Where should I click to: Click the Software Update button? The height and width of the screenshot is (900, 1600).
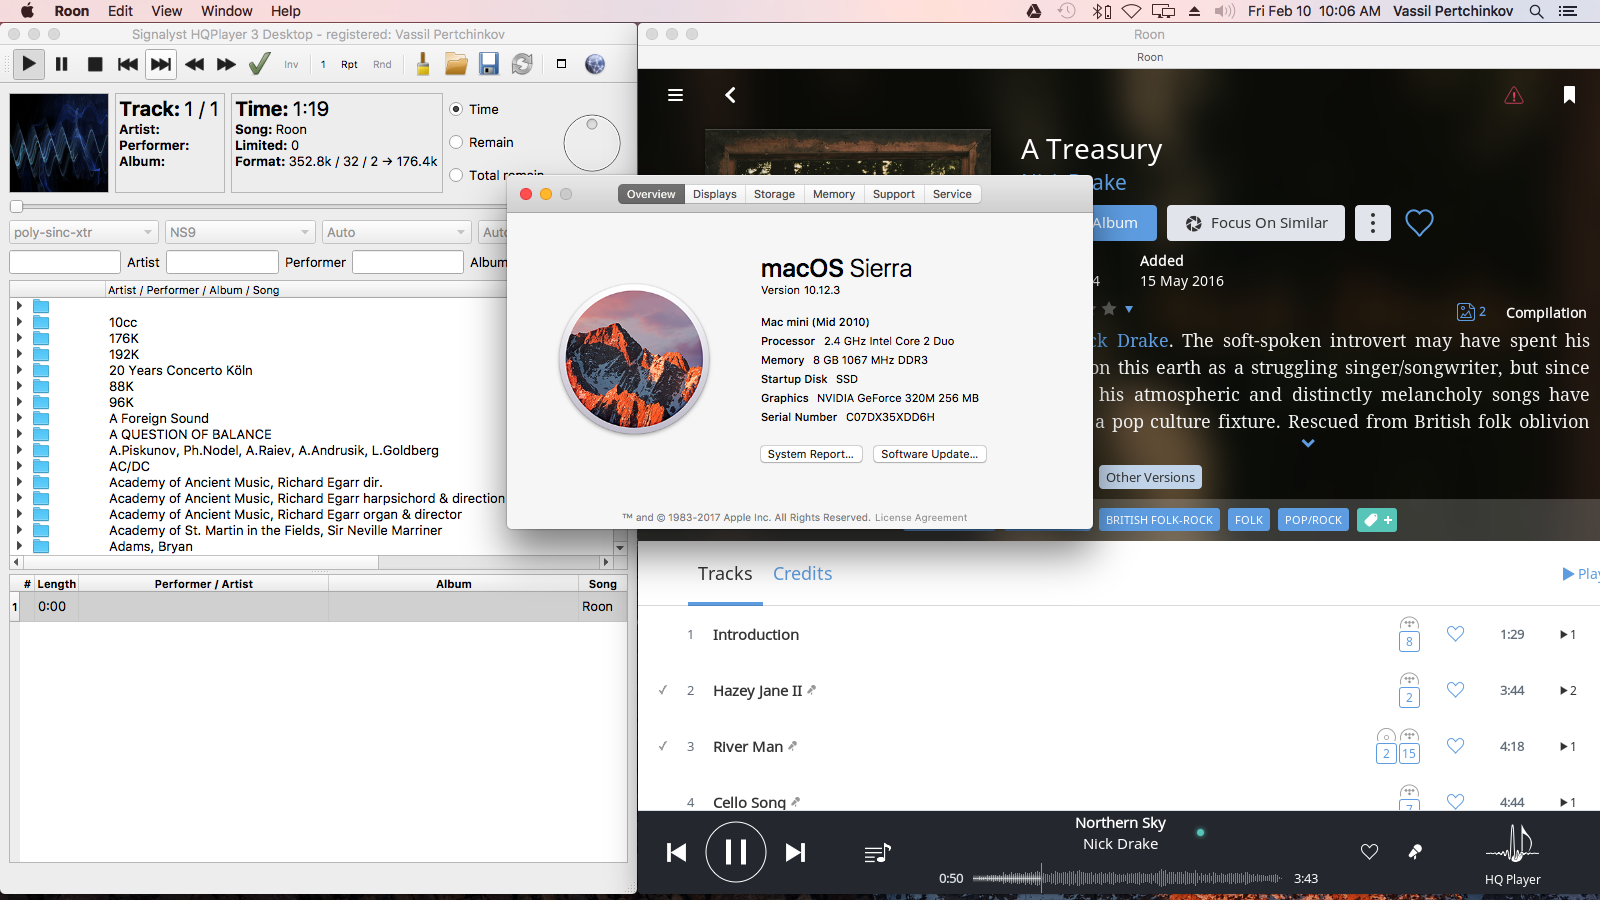coord(930,454)
